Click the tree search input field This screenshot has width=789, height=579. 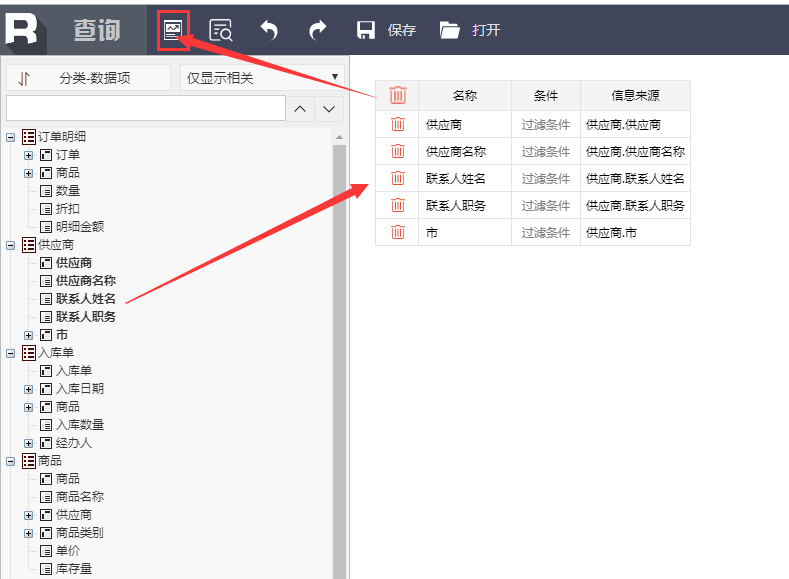tap(146, 108)
